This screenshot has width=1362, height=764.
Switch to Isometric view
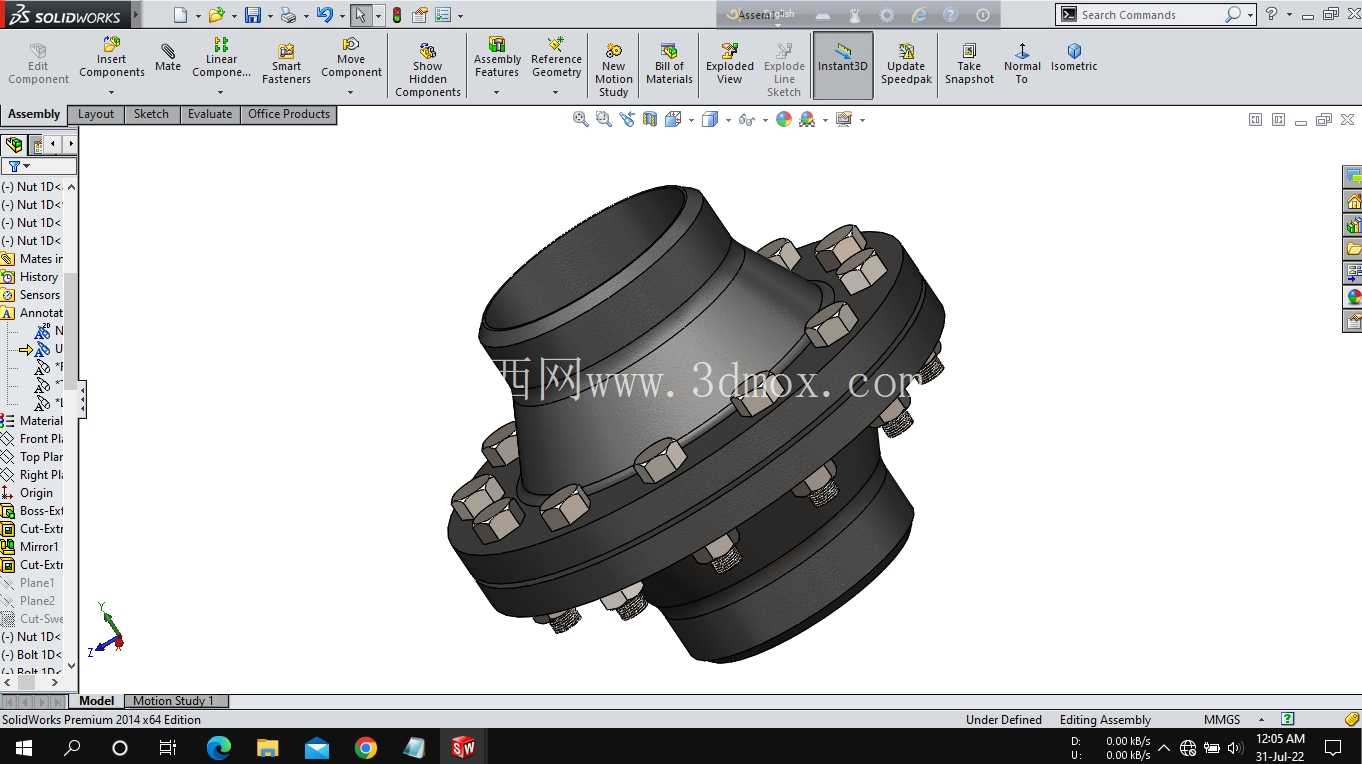1074,58
